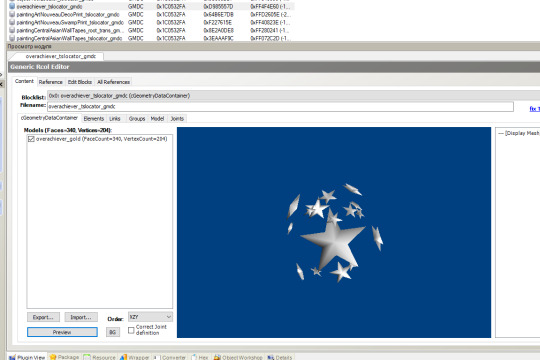Click the star mesh 3D preview
This screenshot has width=540, height=360.
tap(334, 233)
